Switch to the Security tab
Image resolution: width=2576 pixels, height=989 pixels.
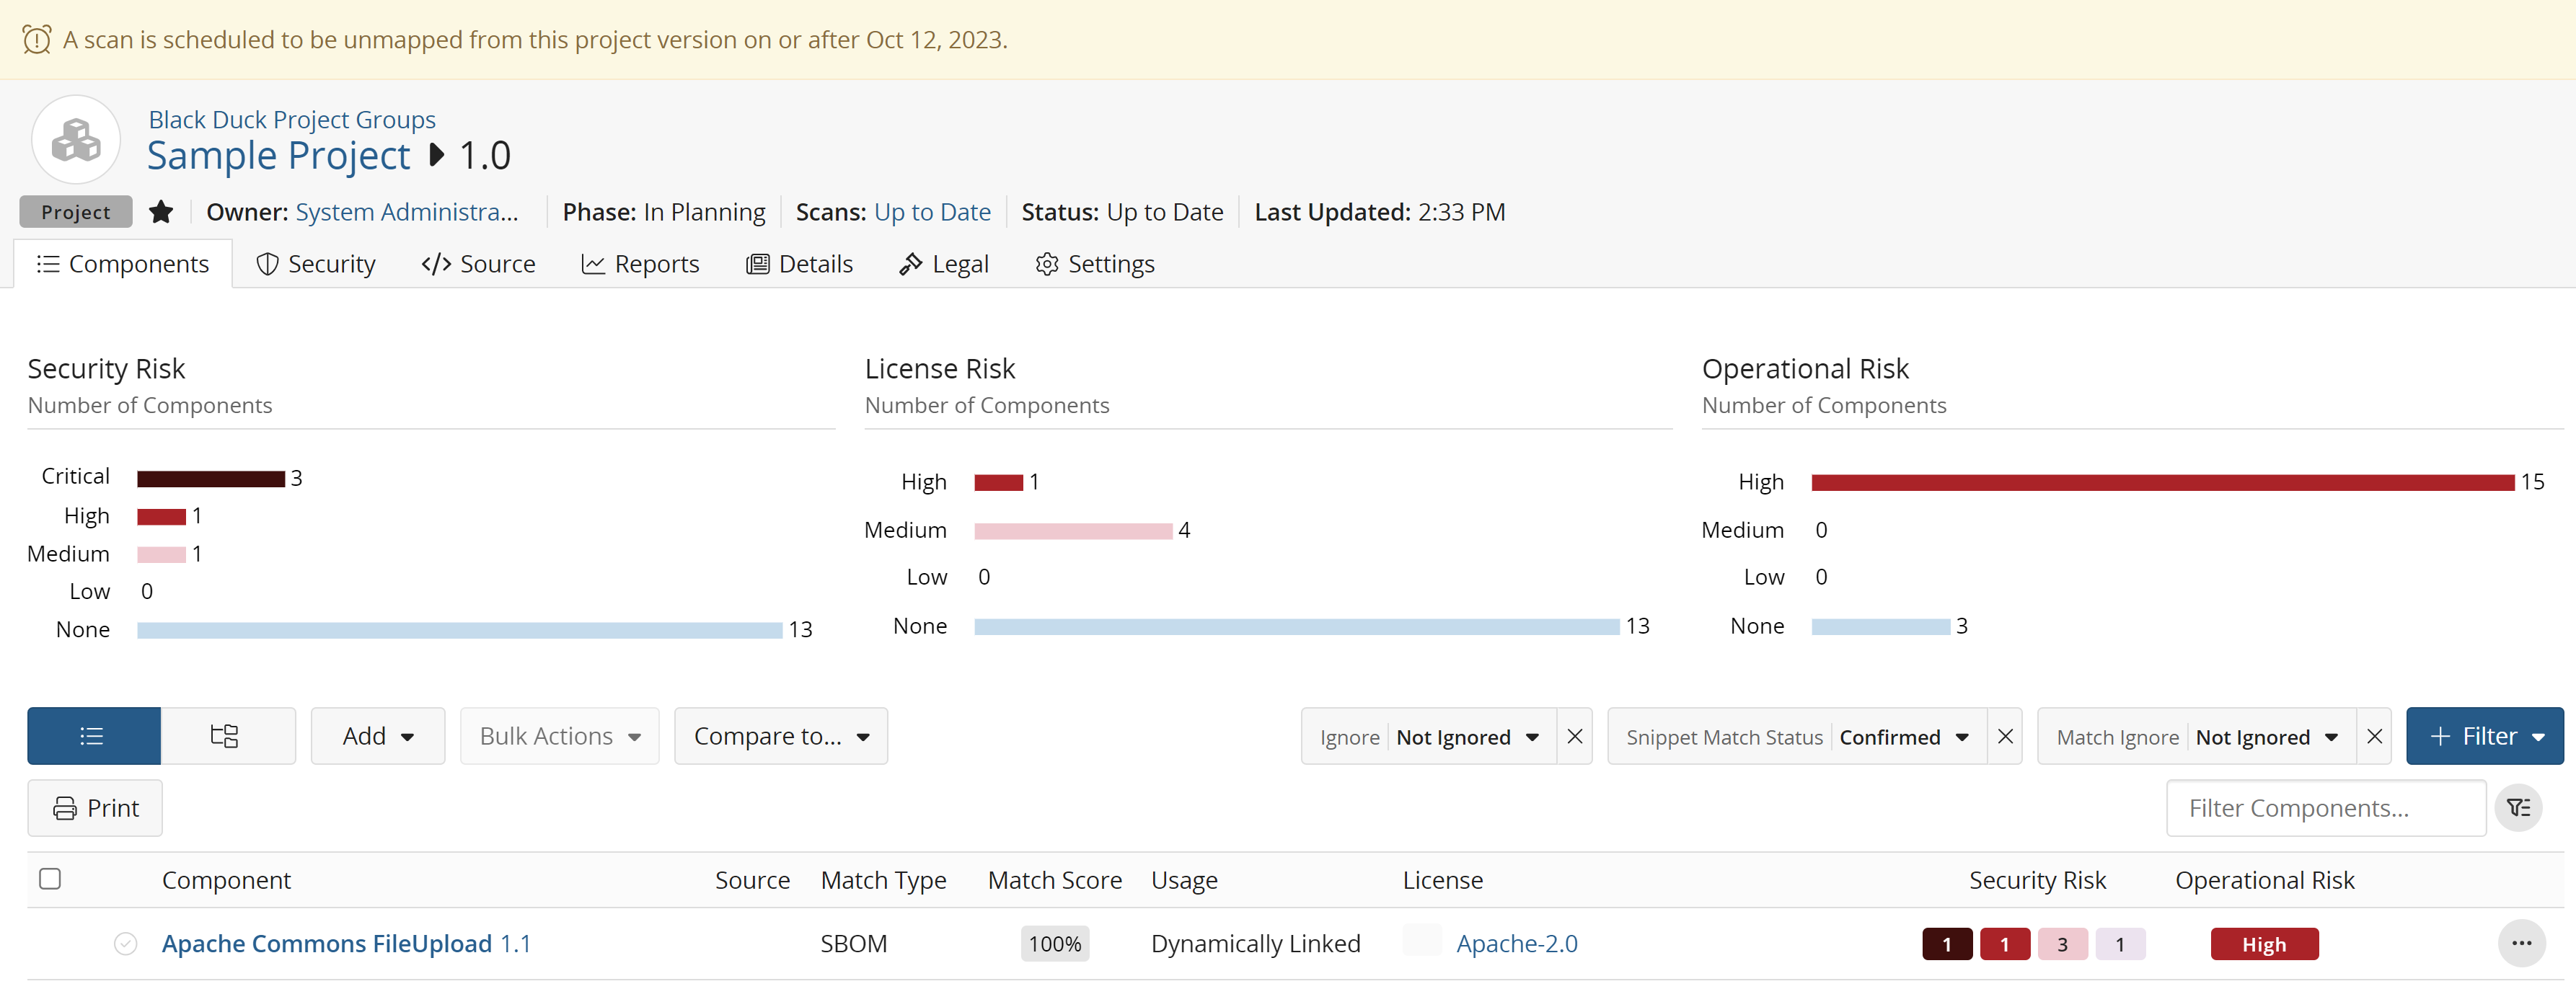click(x=316, y=264)
